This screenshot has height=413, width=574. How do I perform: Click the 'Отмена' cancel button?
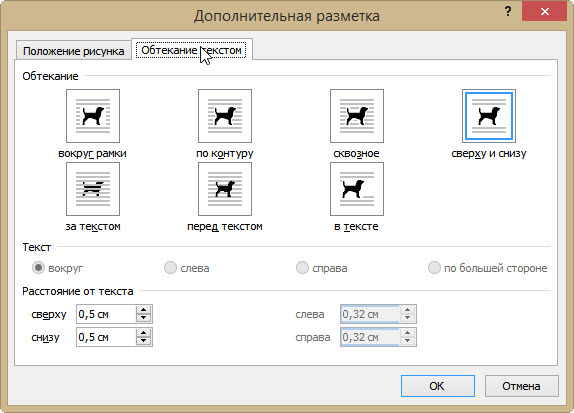coord(521,386)
